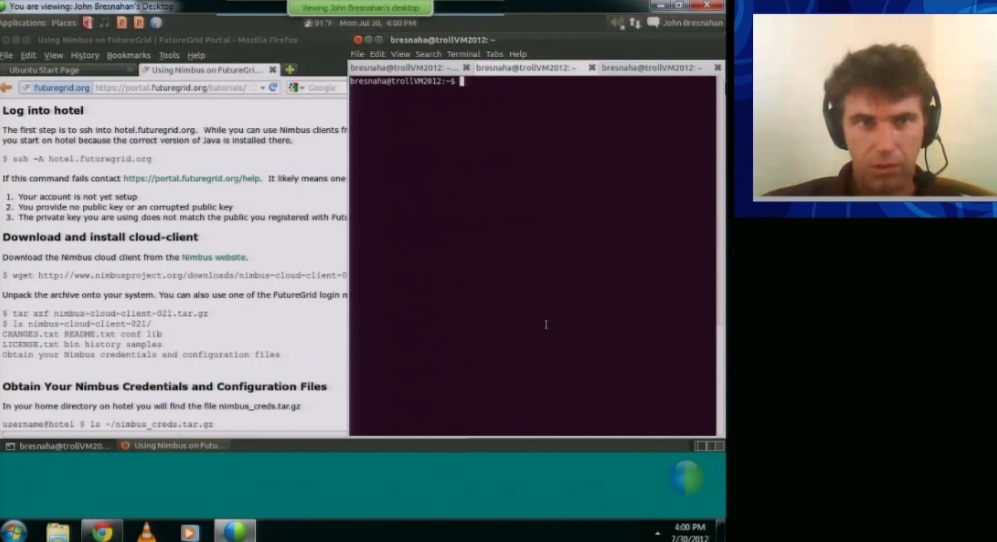The height and width of the screenshot is (542, 997).
Task: Open terminal File menu
Action: point(357,54)
